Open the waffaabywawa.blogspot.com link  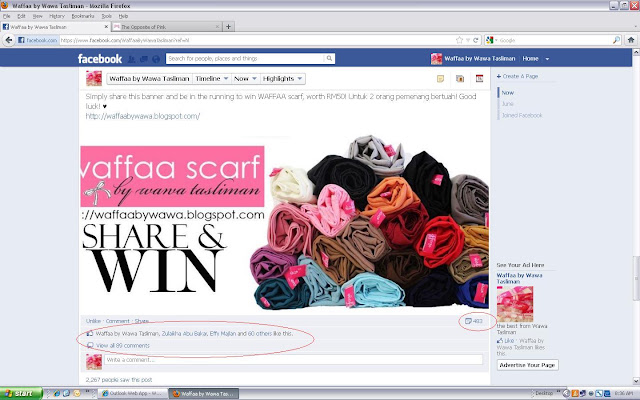coord(143,116)
